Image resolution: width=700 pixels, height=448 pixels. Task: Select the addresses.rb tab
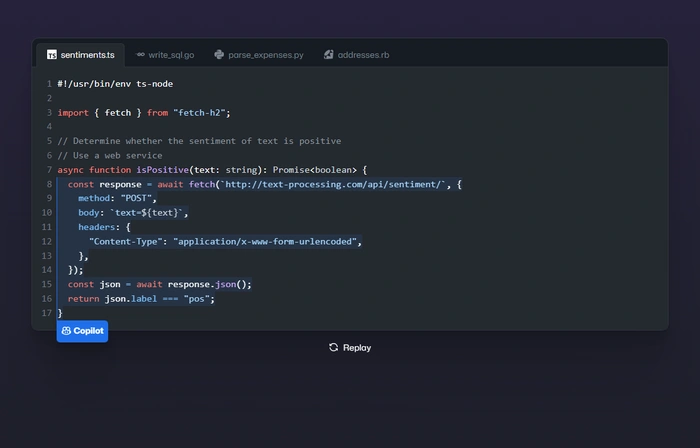[x=366, y=55]
